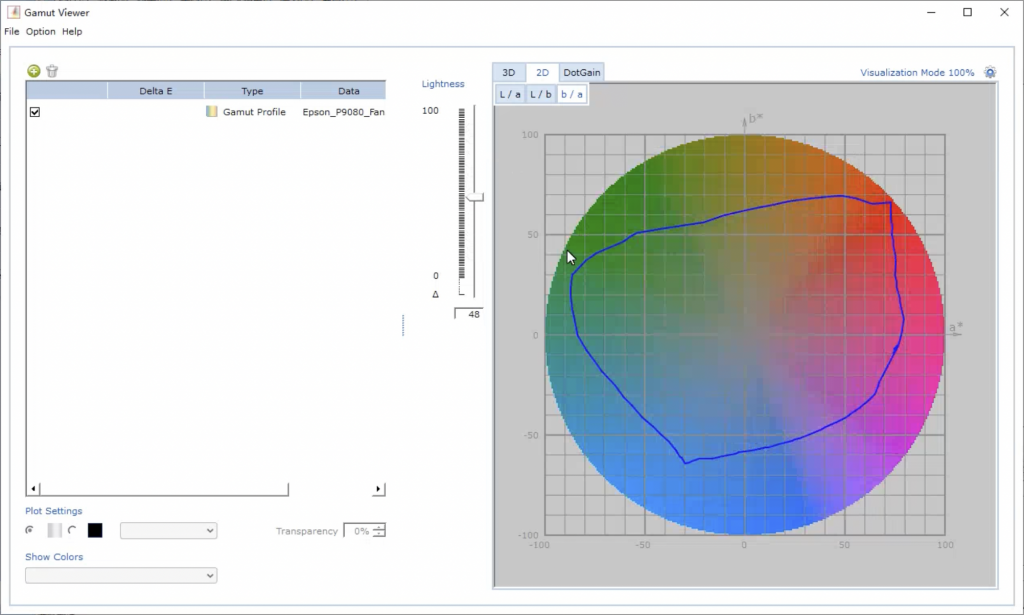Click the Transparency 0% input field
Viewport: 1024px width, 615px height.
click(358, 531)
